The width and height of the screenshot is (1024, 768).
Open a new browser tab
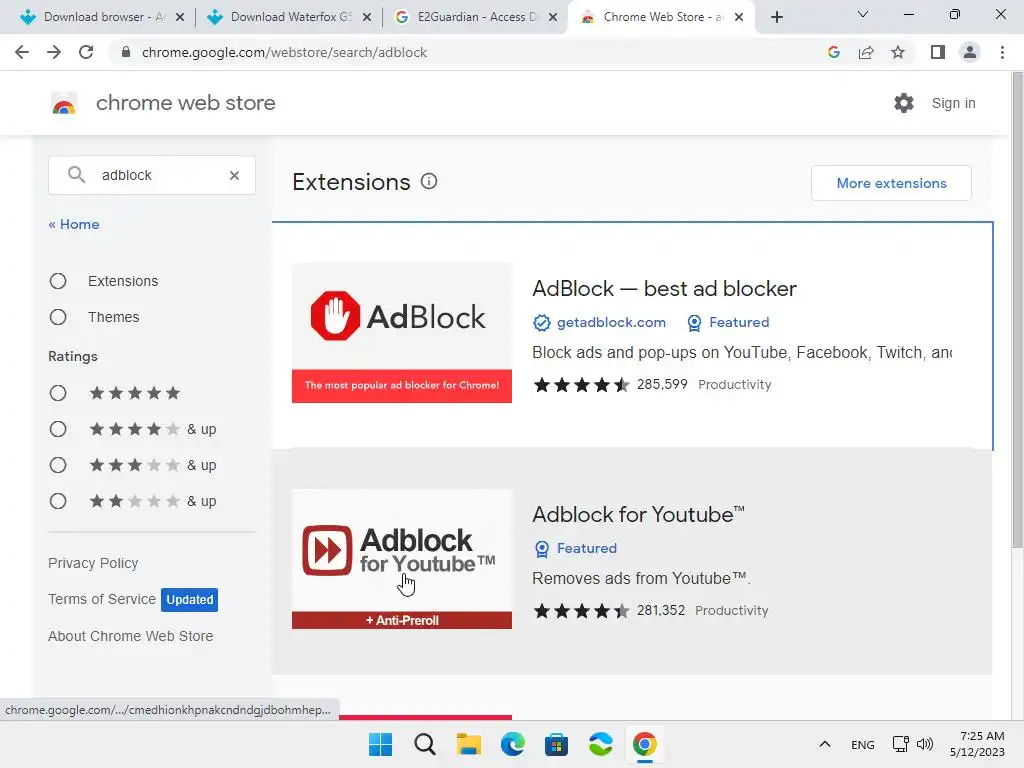pyautogui.click(x=776, y=17)
